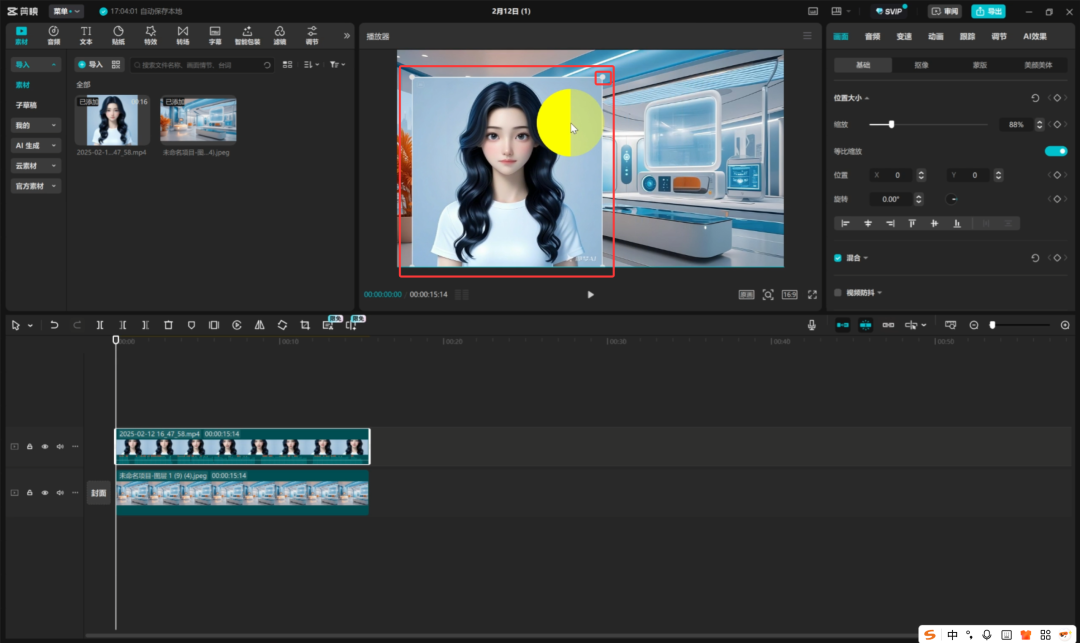Image resolution: width=1080 pixels, height=643 pixels.
Task: Open the filter dropdown in media panel
Action: tap(337, 65)
